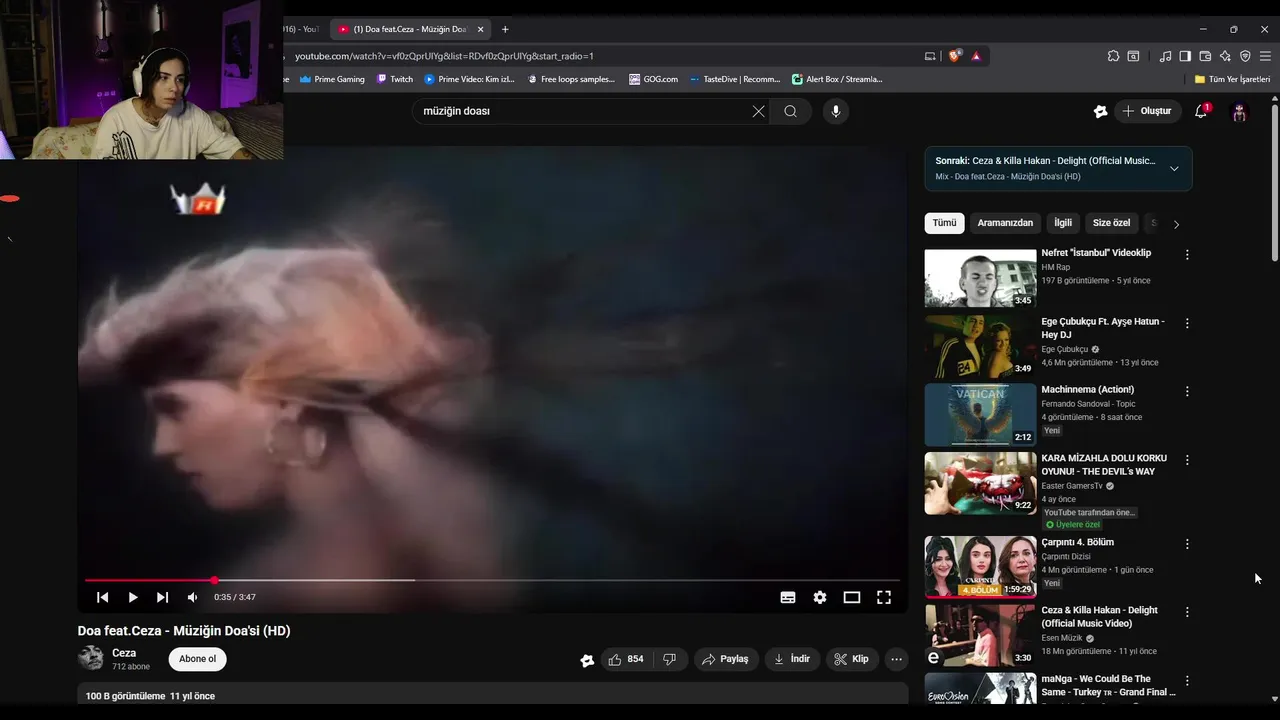Screen dimensions: 1280x720
Task: Open Prime Gaming bookmark
Action: point(332,79)
